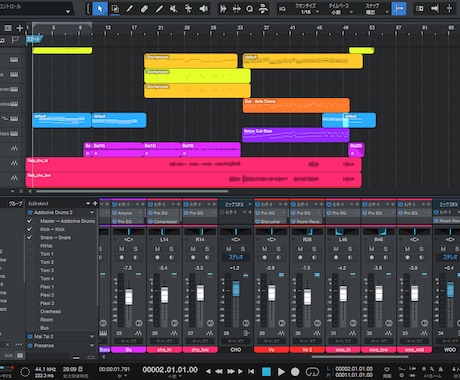The image size is (460, 380).
Task: Expand the Presence instrument menu
Action: tap(92, 346)
